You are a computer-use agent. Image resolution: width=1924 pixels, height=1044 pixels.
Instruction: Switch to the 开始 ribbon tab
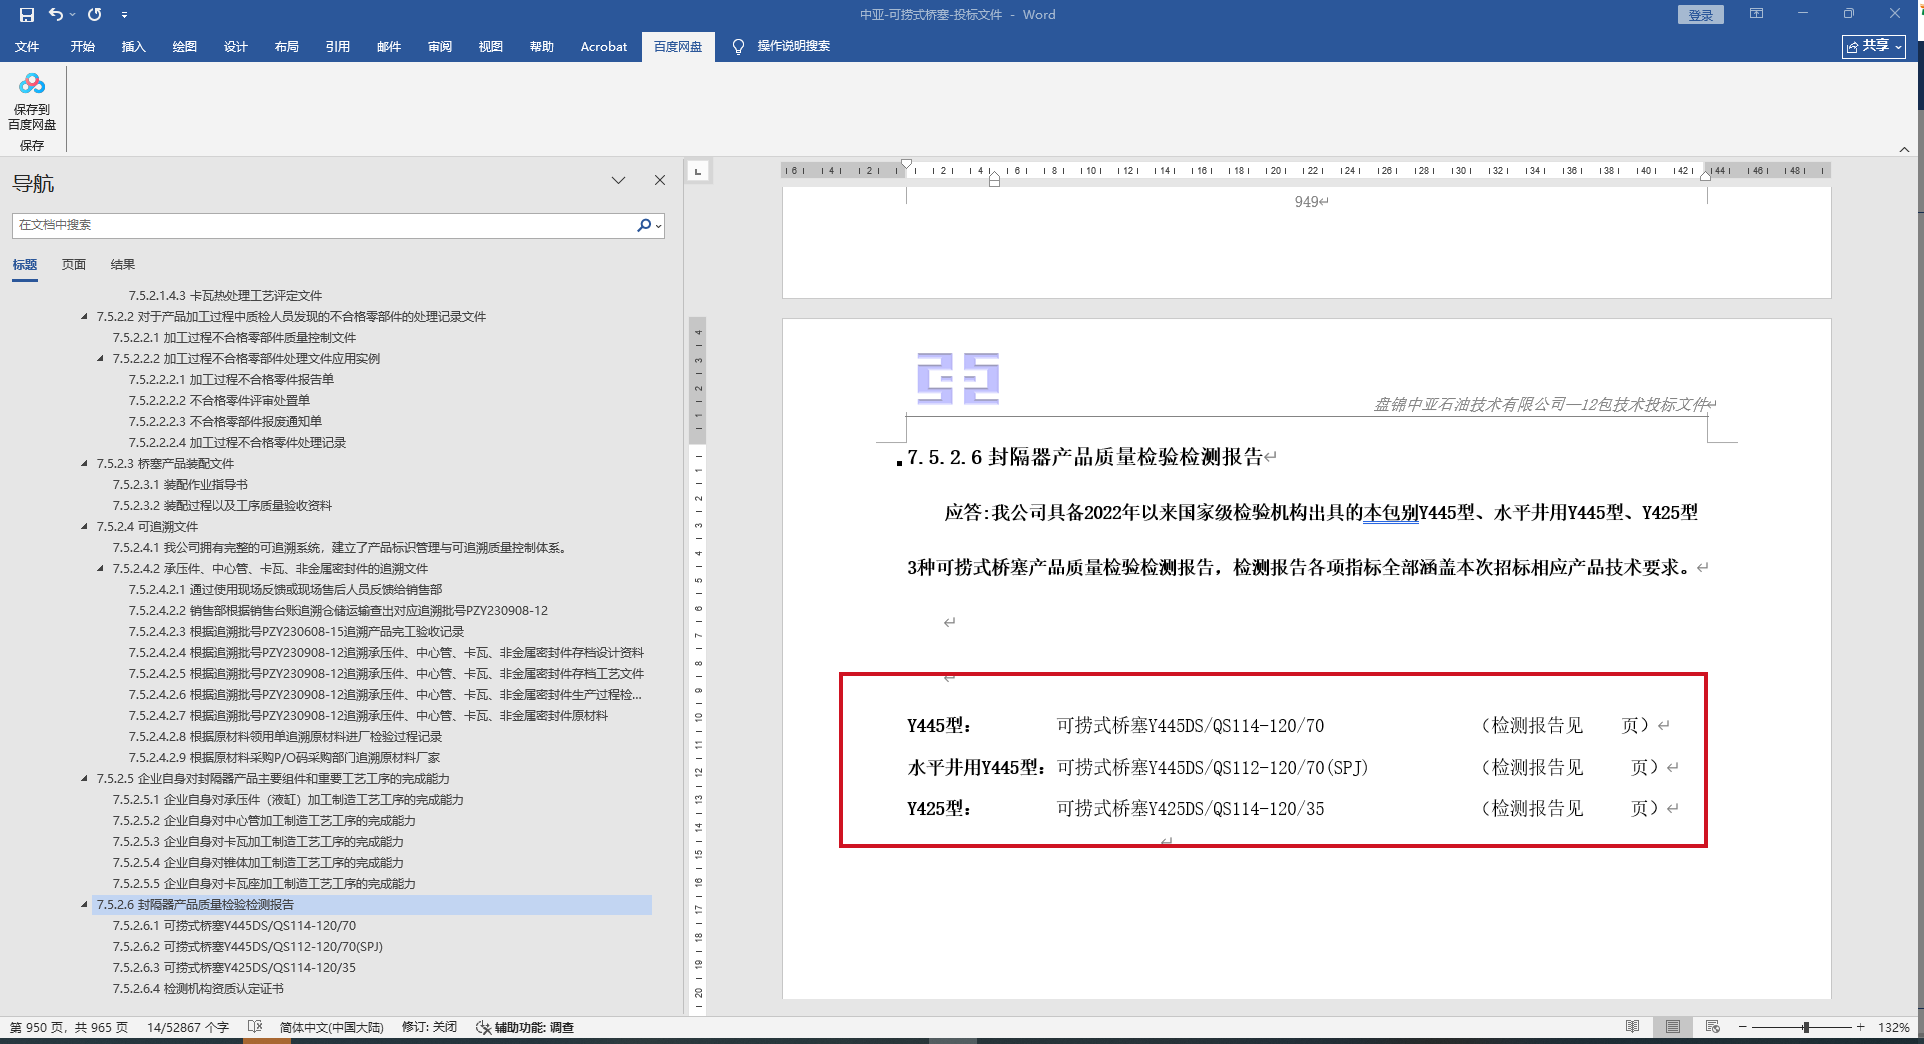pyautogui.click(x=83, y=47)
